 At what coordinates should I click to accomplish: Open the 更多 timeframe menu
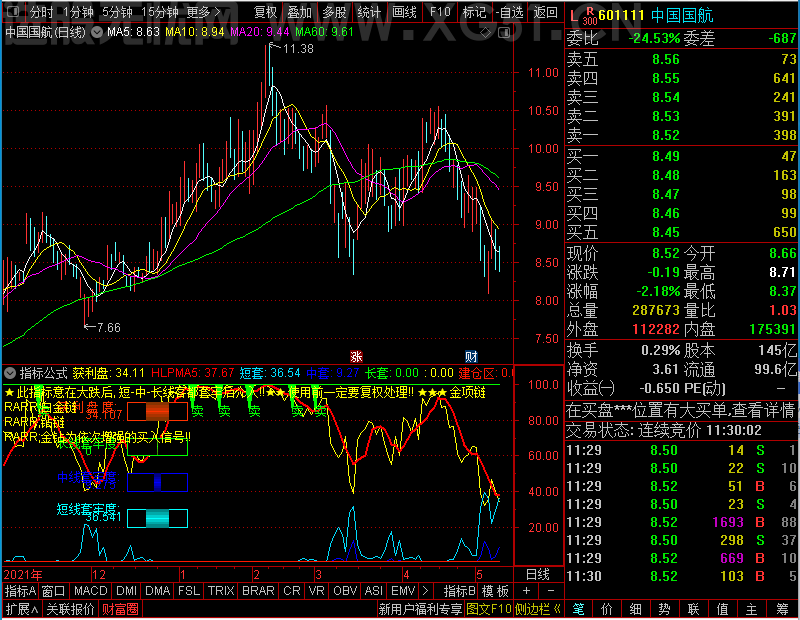tap(203, 12)
